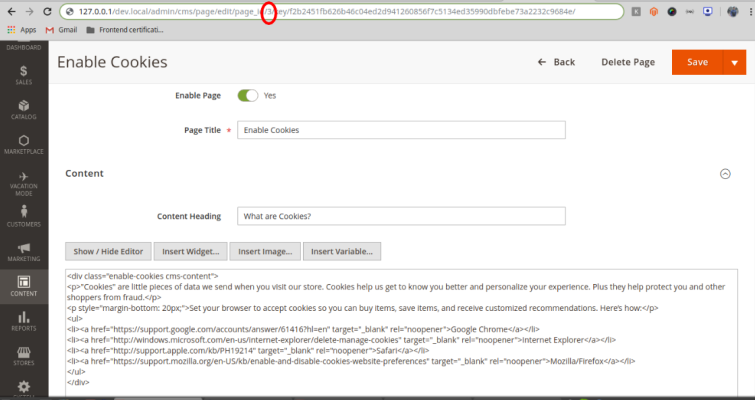
Task: Go to the Customers section
Action: (23, 217)
